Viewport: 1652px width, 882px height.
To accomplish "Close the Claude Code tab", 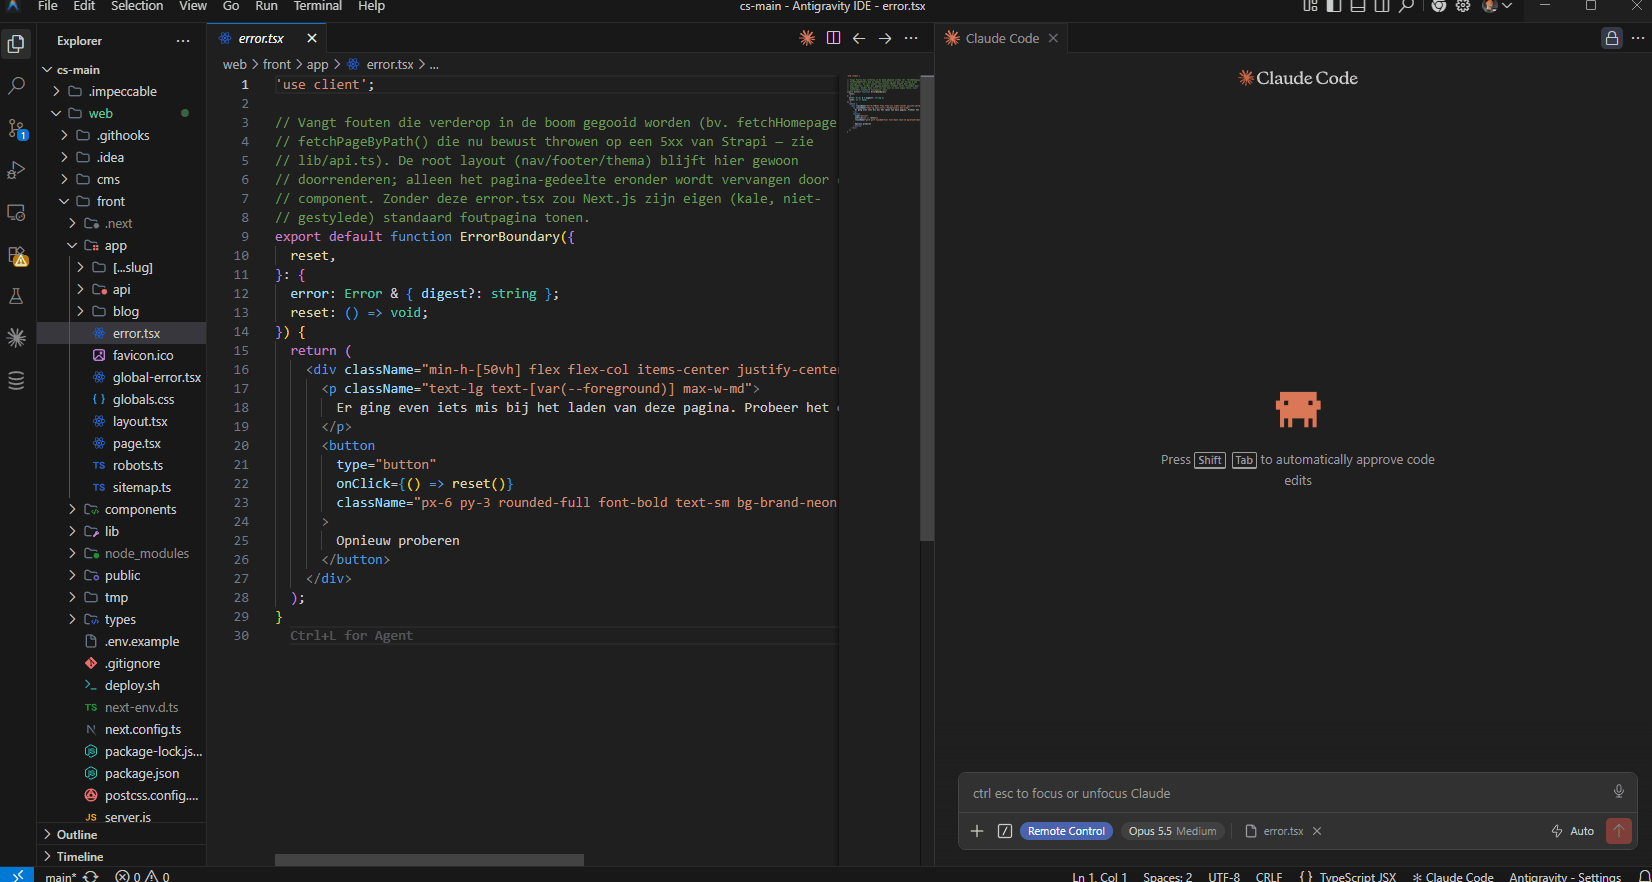I will pyautogui.click(x=1053, y=38).
